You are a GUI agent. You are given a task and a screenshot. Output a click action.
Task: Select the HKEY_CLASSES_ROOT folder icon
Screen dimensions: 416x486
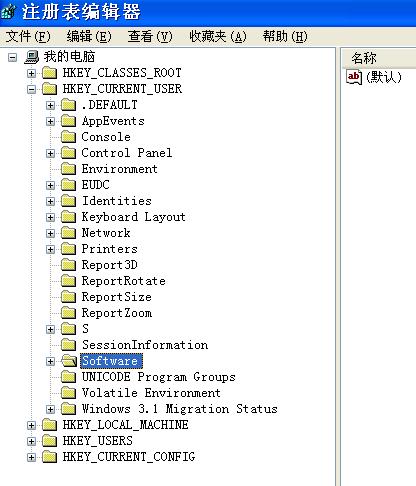coord(50,73)
